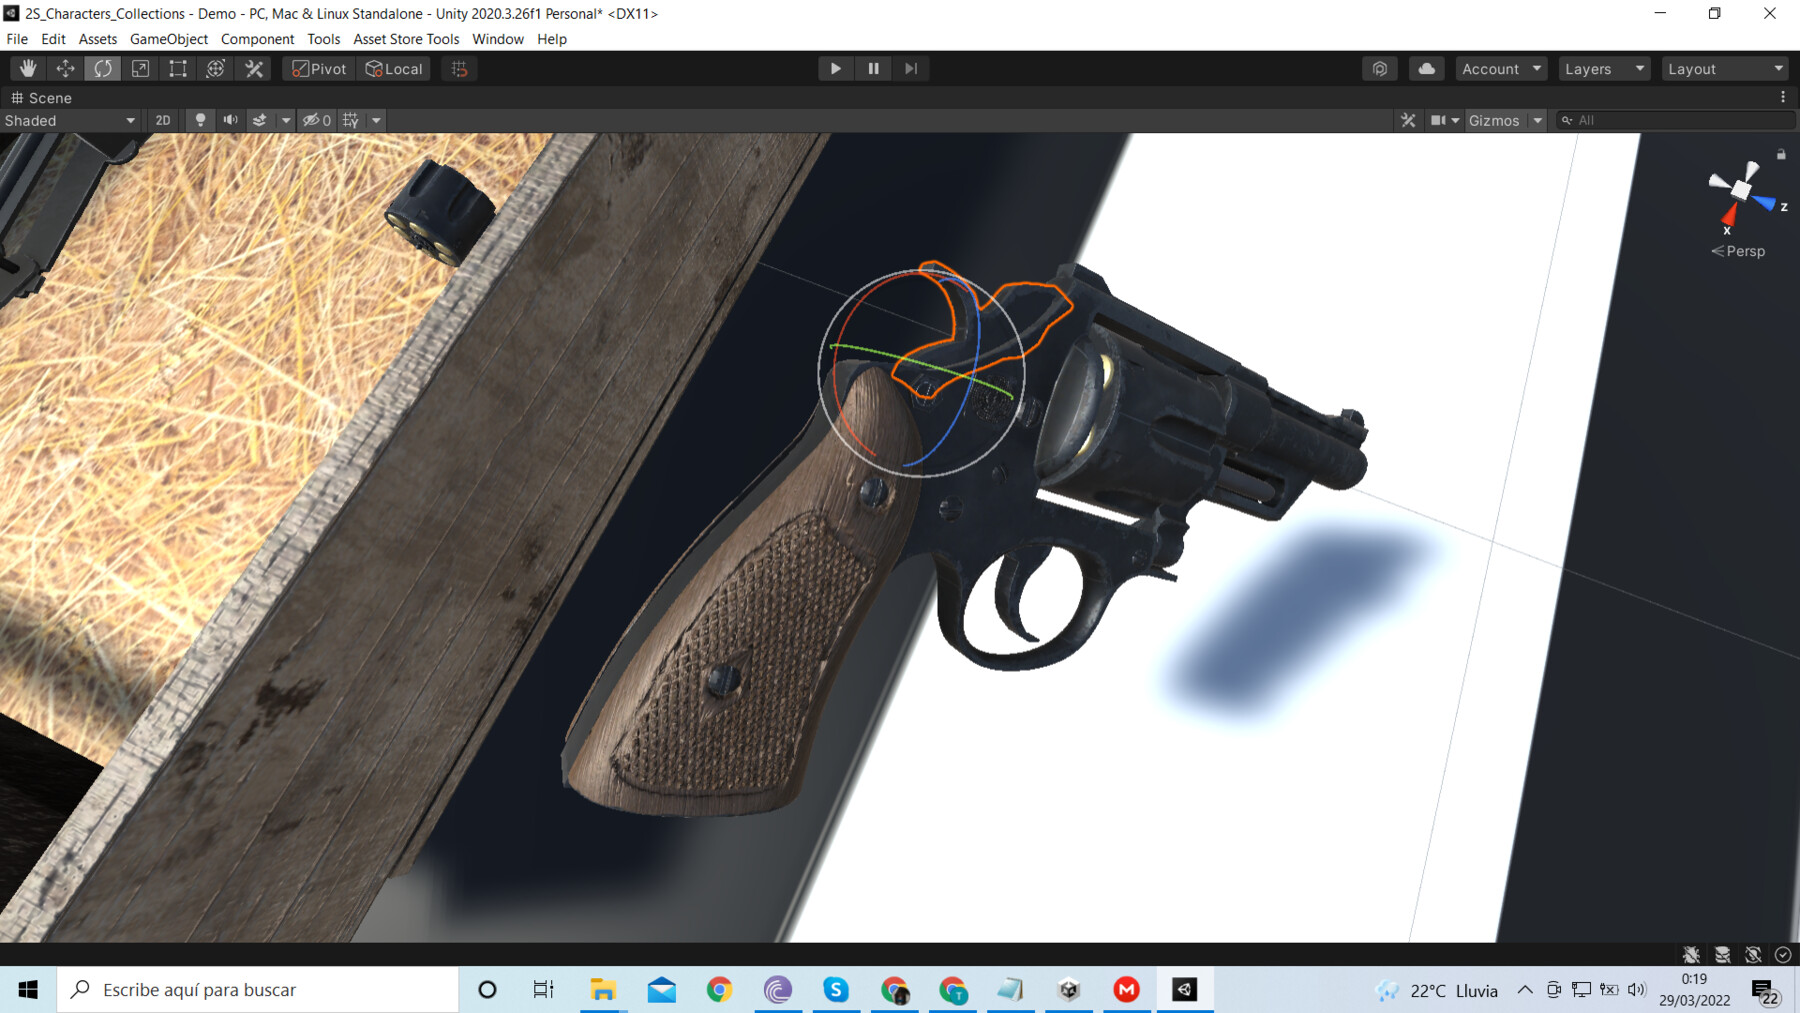Open the Tools menu
1800x1013 pixels.
[323, 39]
